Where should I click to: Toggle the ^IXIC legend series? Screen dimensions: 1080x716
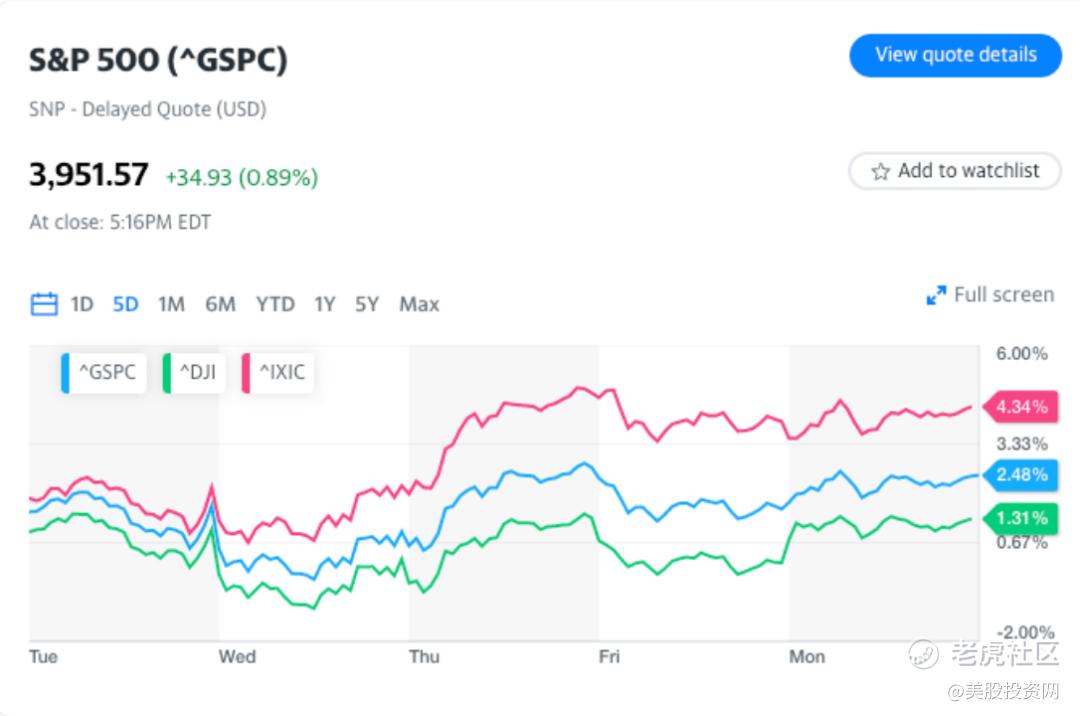pos(279,373)
